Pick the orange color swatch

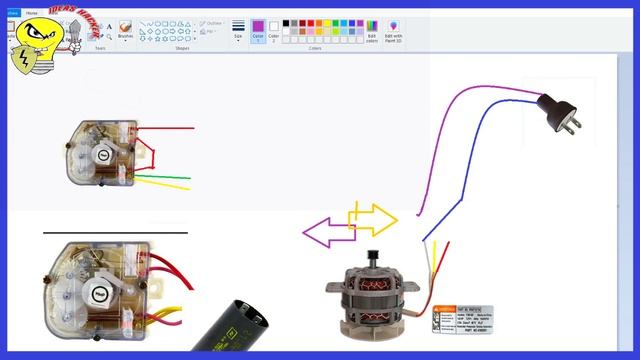coord(319,23)
